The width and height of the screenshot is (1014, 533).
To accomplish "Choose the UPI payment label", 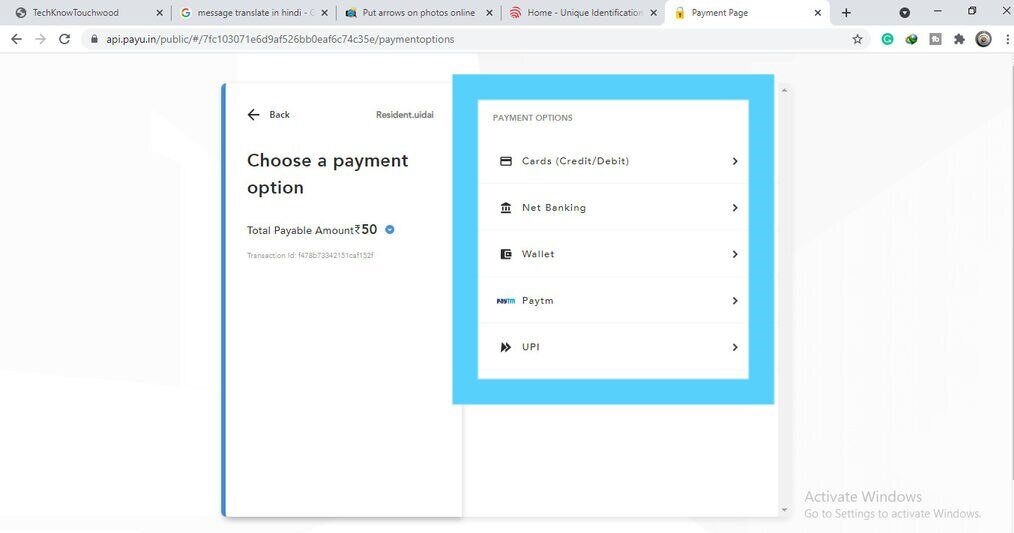I will pyautogui.click(x=531, y=347).
